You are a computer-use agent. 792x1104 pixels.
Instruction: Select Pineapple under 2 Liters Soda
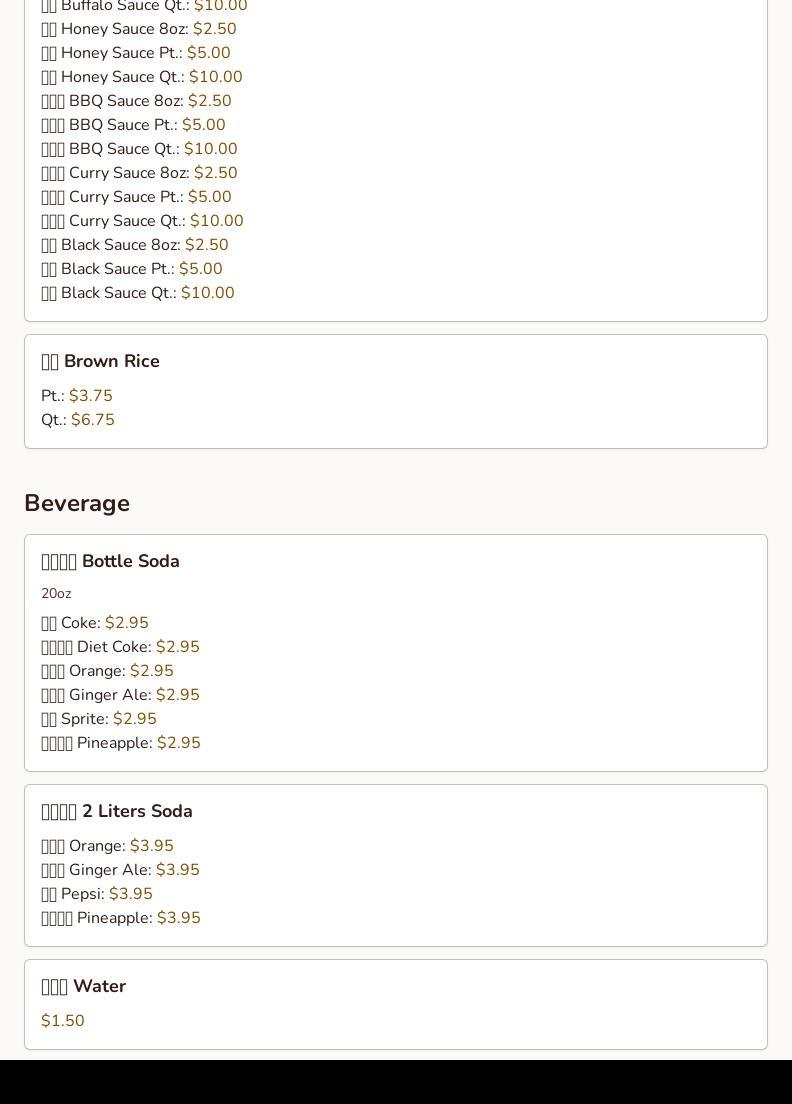pyautogui.click(x=121, y=917)
